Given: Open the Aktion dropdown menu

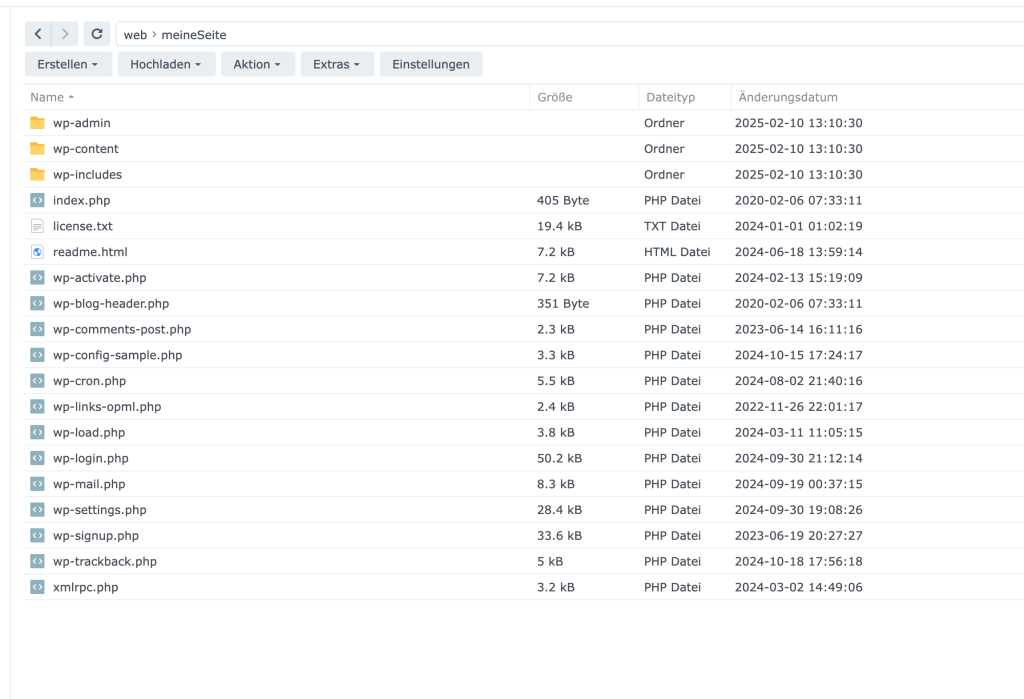Looking at the screenshot, I should point(257,64).
